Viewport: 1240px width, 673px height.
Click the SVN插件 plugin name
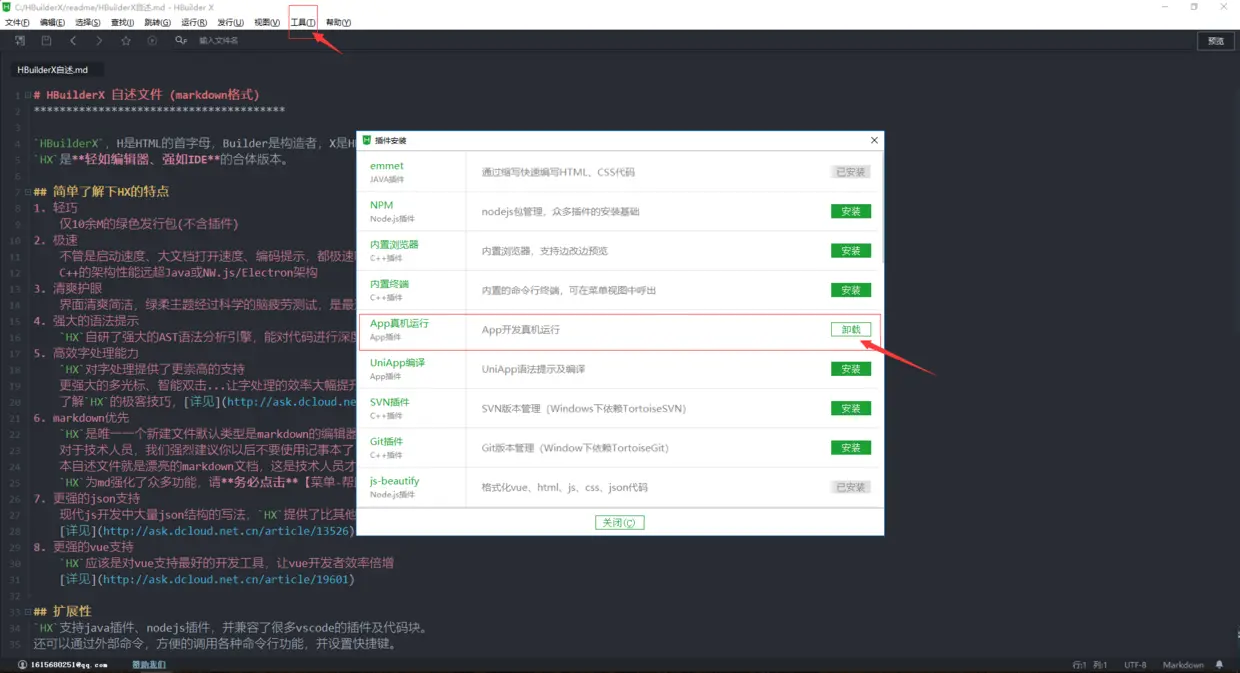click(389, 402)
